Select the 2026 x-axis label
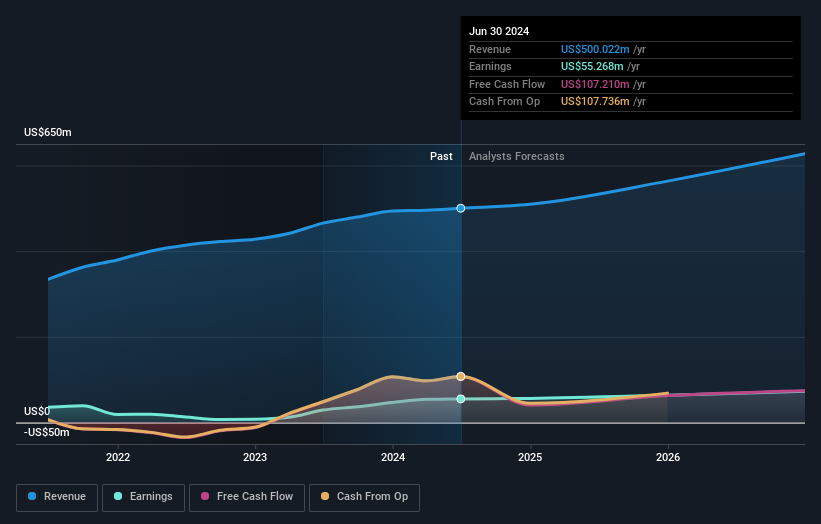Screen dimensions: 821x524 pos(668,457)
